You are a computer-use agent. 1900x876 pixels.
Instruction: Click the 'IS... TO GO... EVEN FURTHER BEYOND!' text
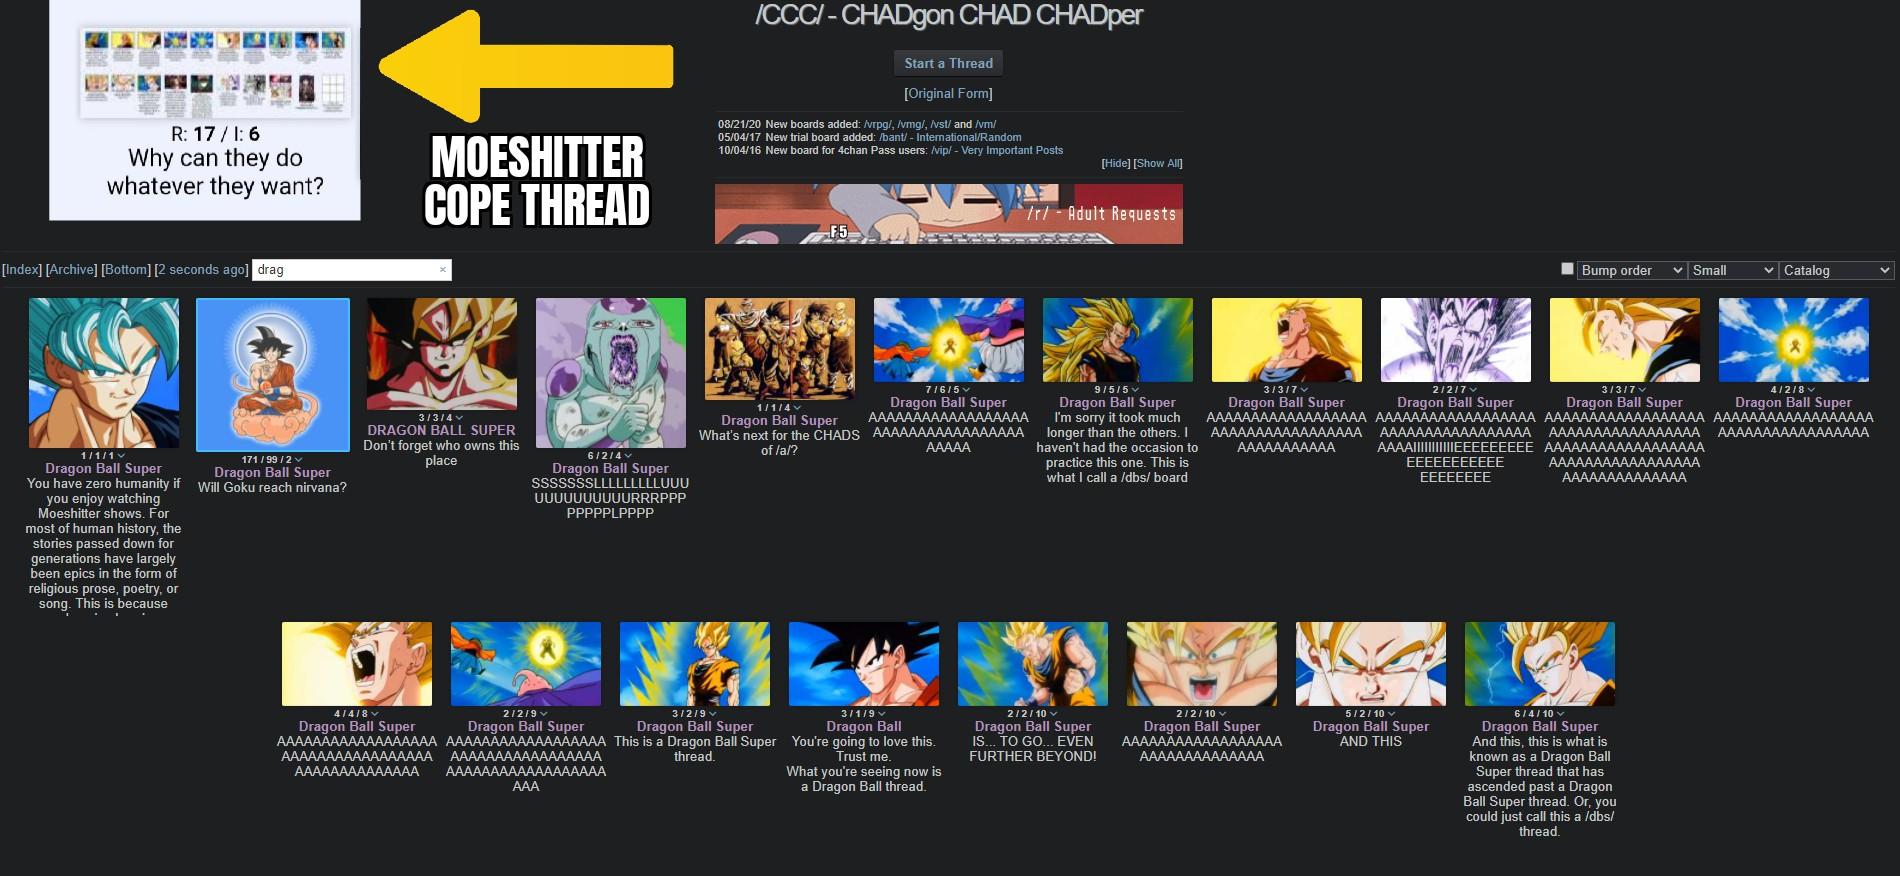click(x=1033, y=749)
